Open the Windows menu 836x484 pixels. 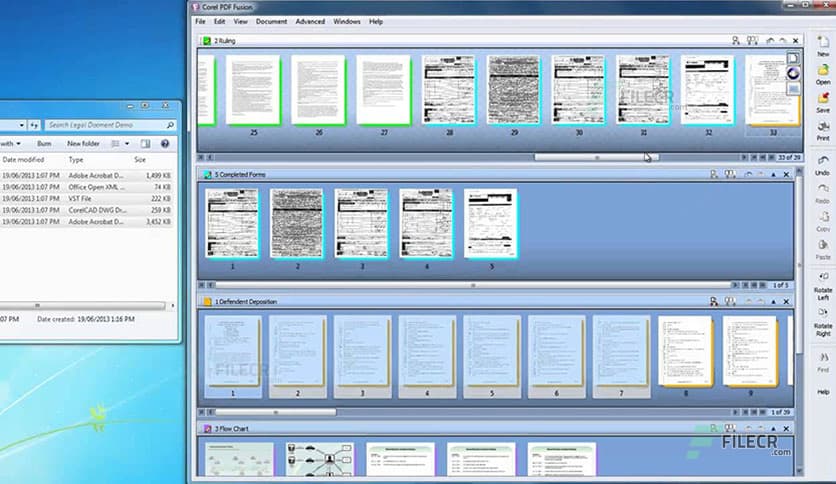[347, 22]
